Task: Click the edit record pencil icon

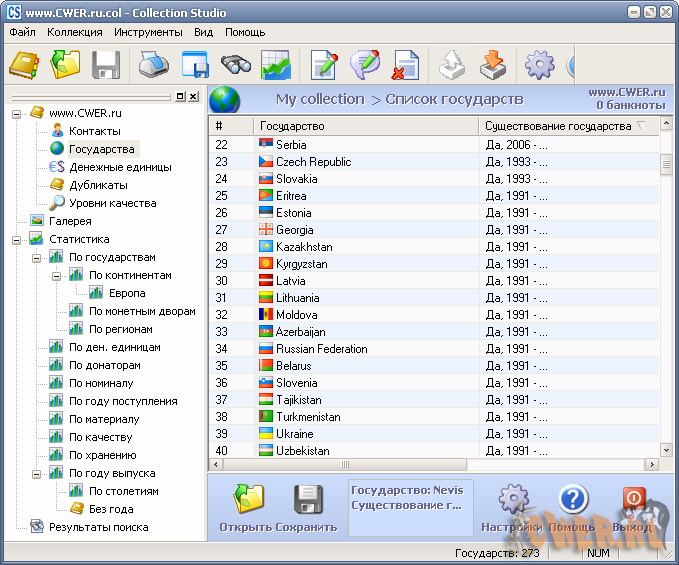Action: click(x=325, y=65)
